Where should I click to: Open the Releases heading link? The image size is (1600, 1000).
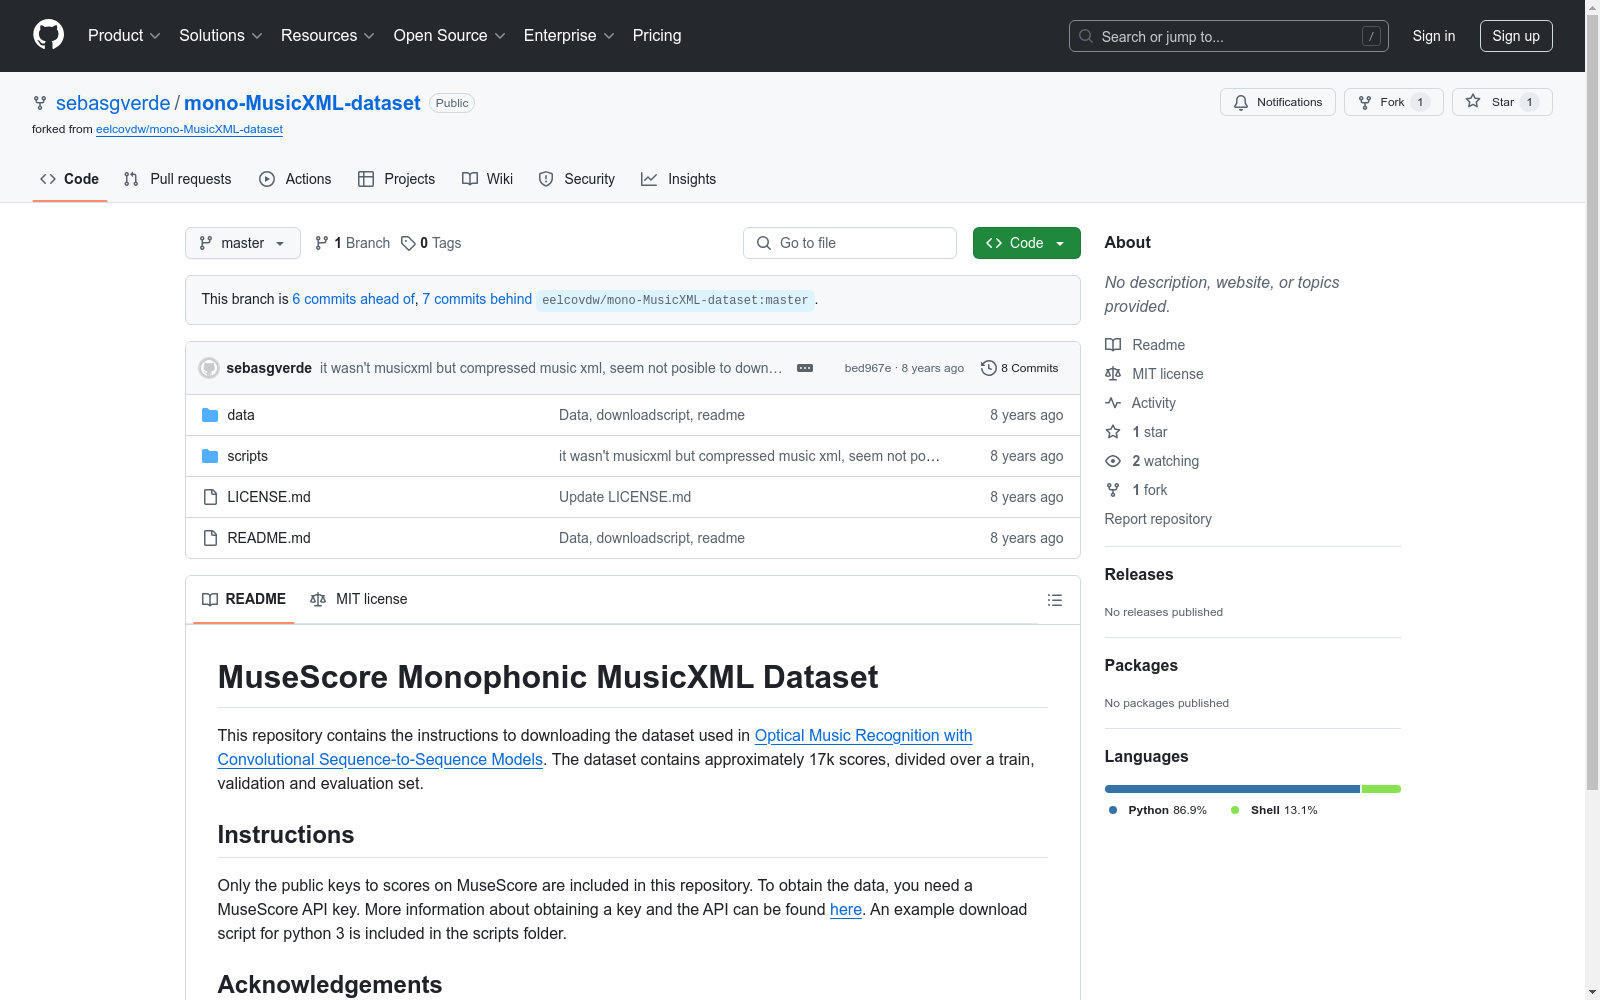(x=1139, y=574)
